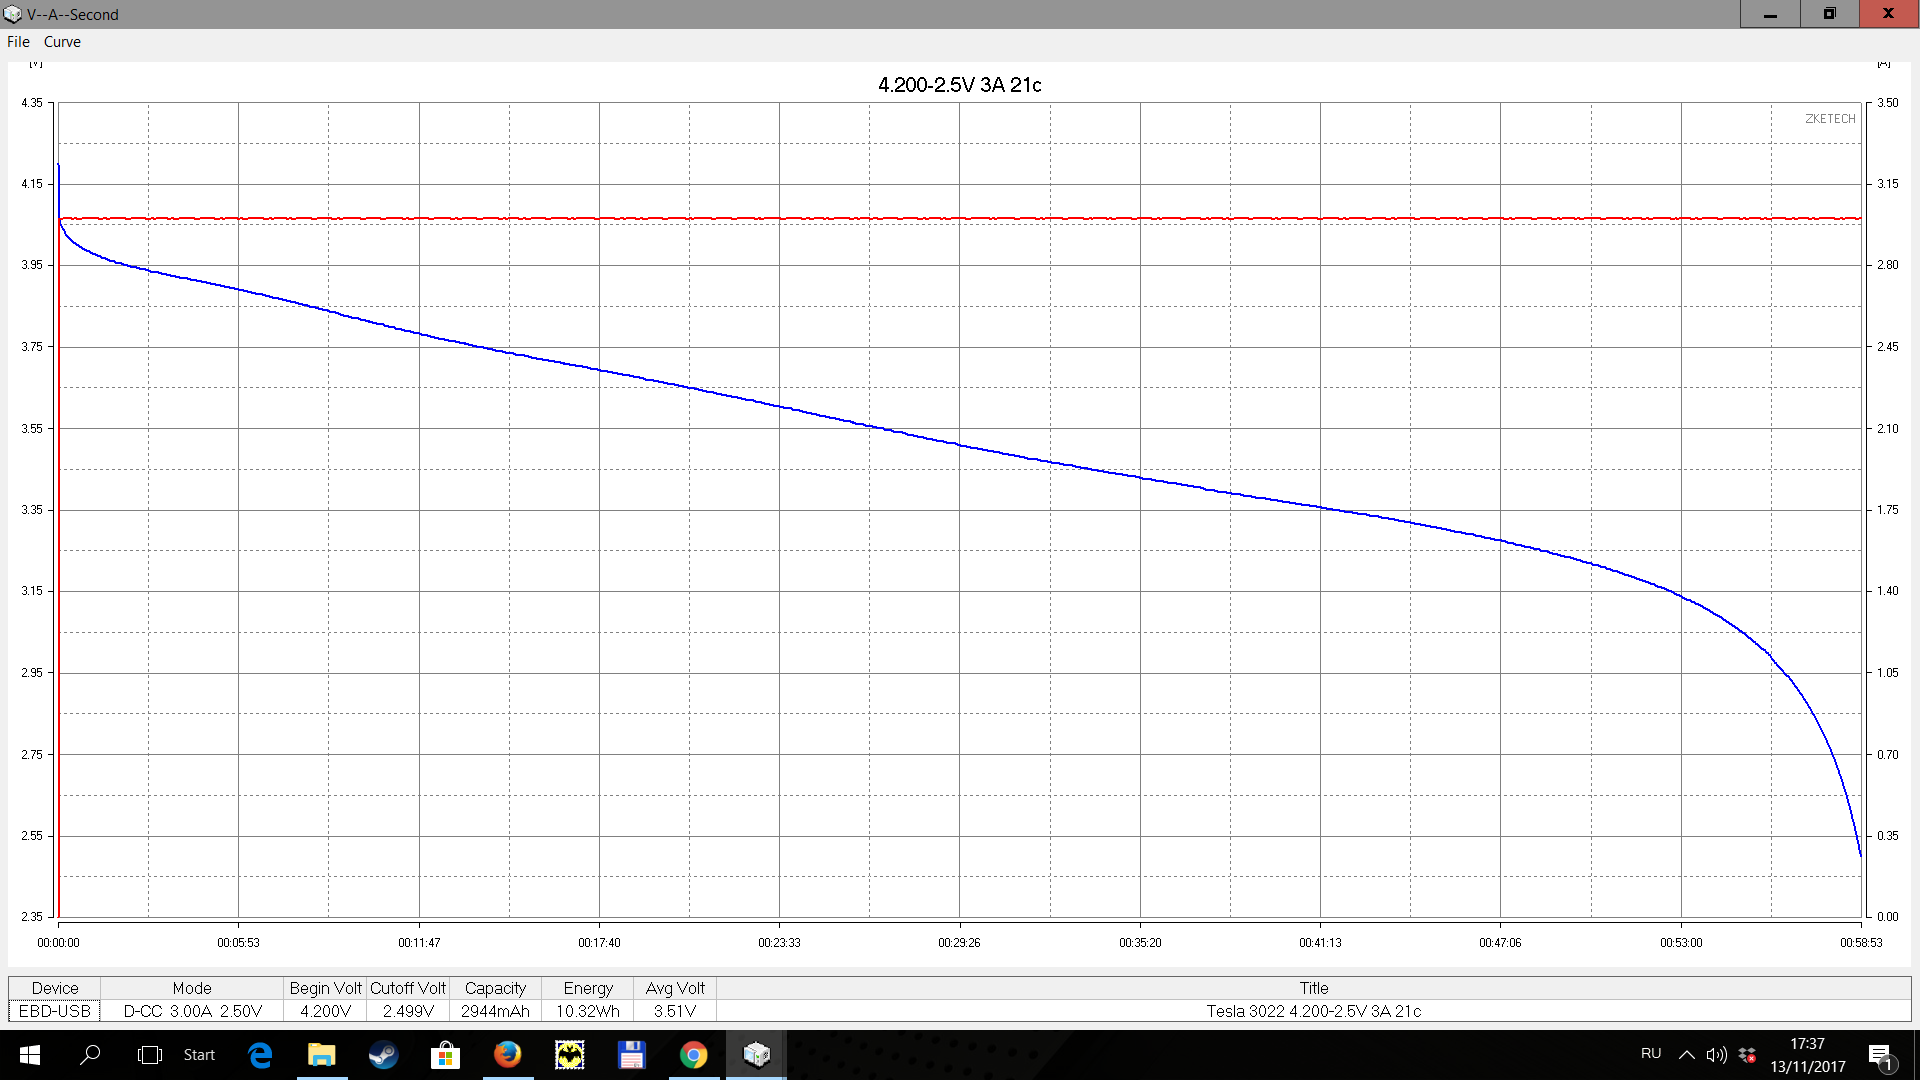Click the EBD-USB app taskbar icon
The height and width of the screenshot is (1080, 1920).
(x=756, y=1055)
